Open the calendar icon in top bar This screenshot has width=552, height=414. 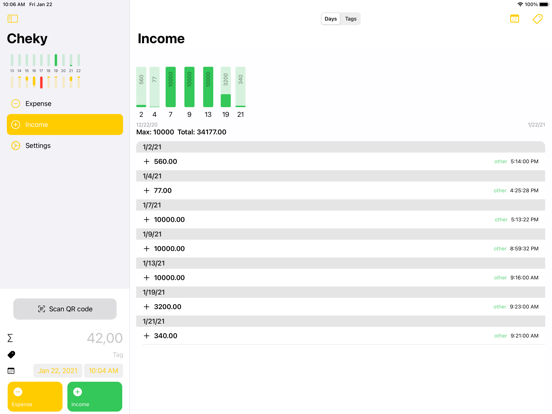(x=514, y=19)
